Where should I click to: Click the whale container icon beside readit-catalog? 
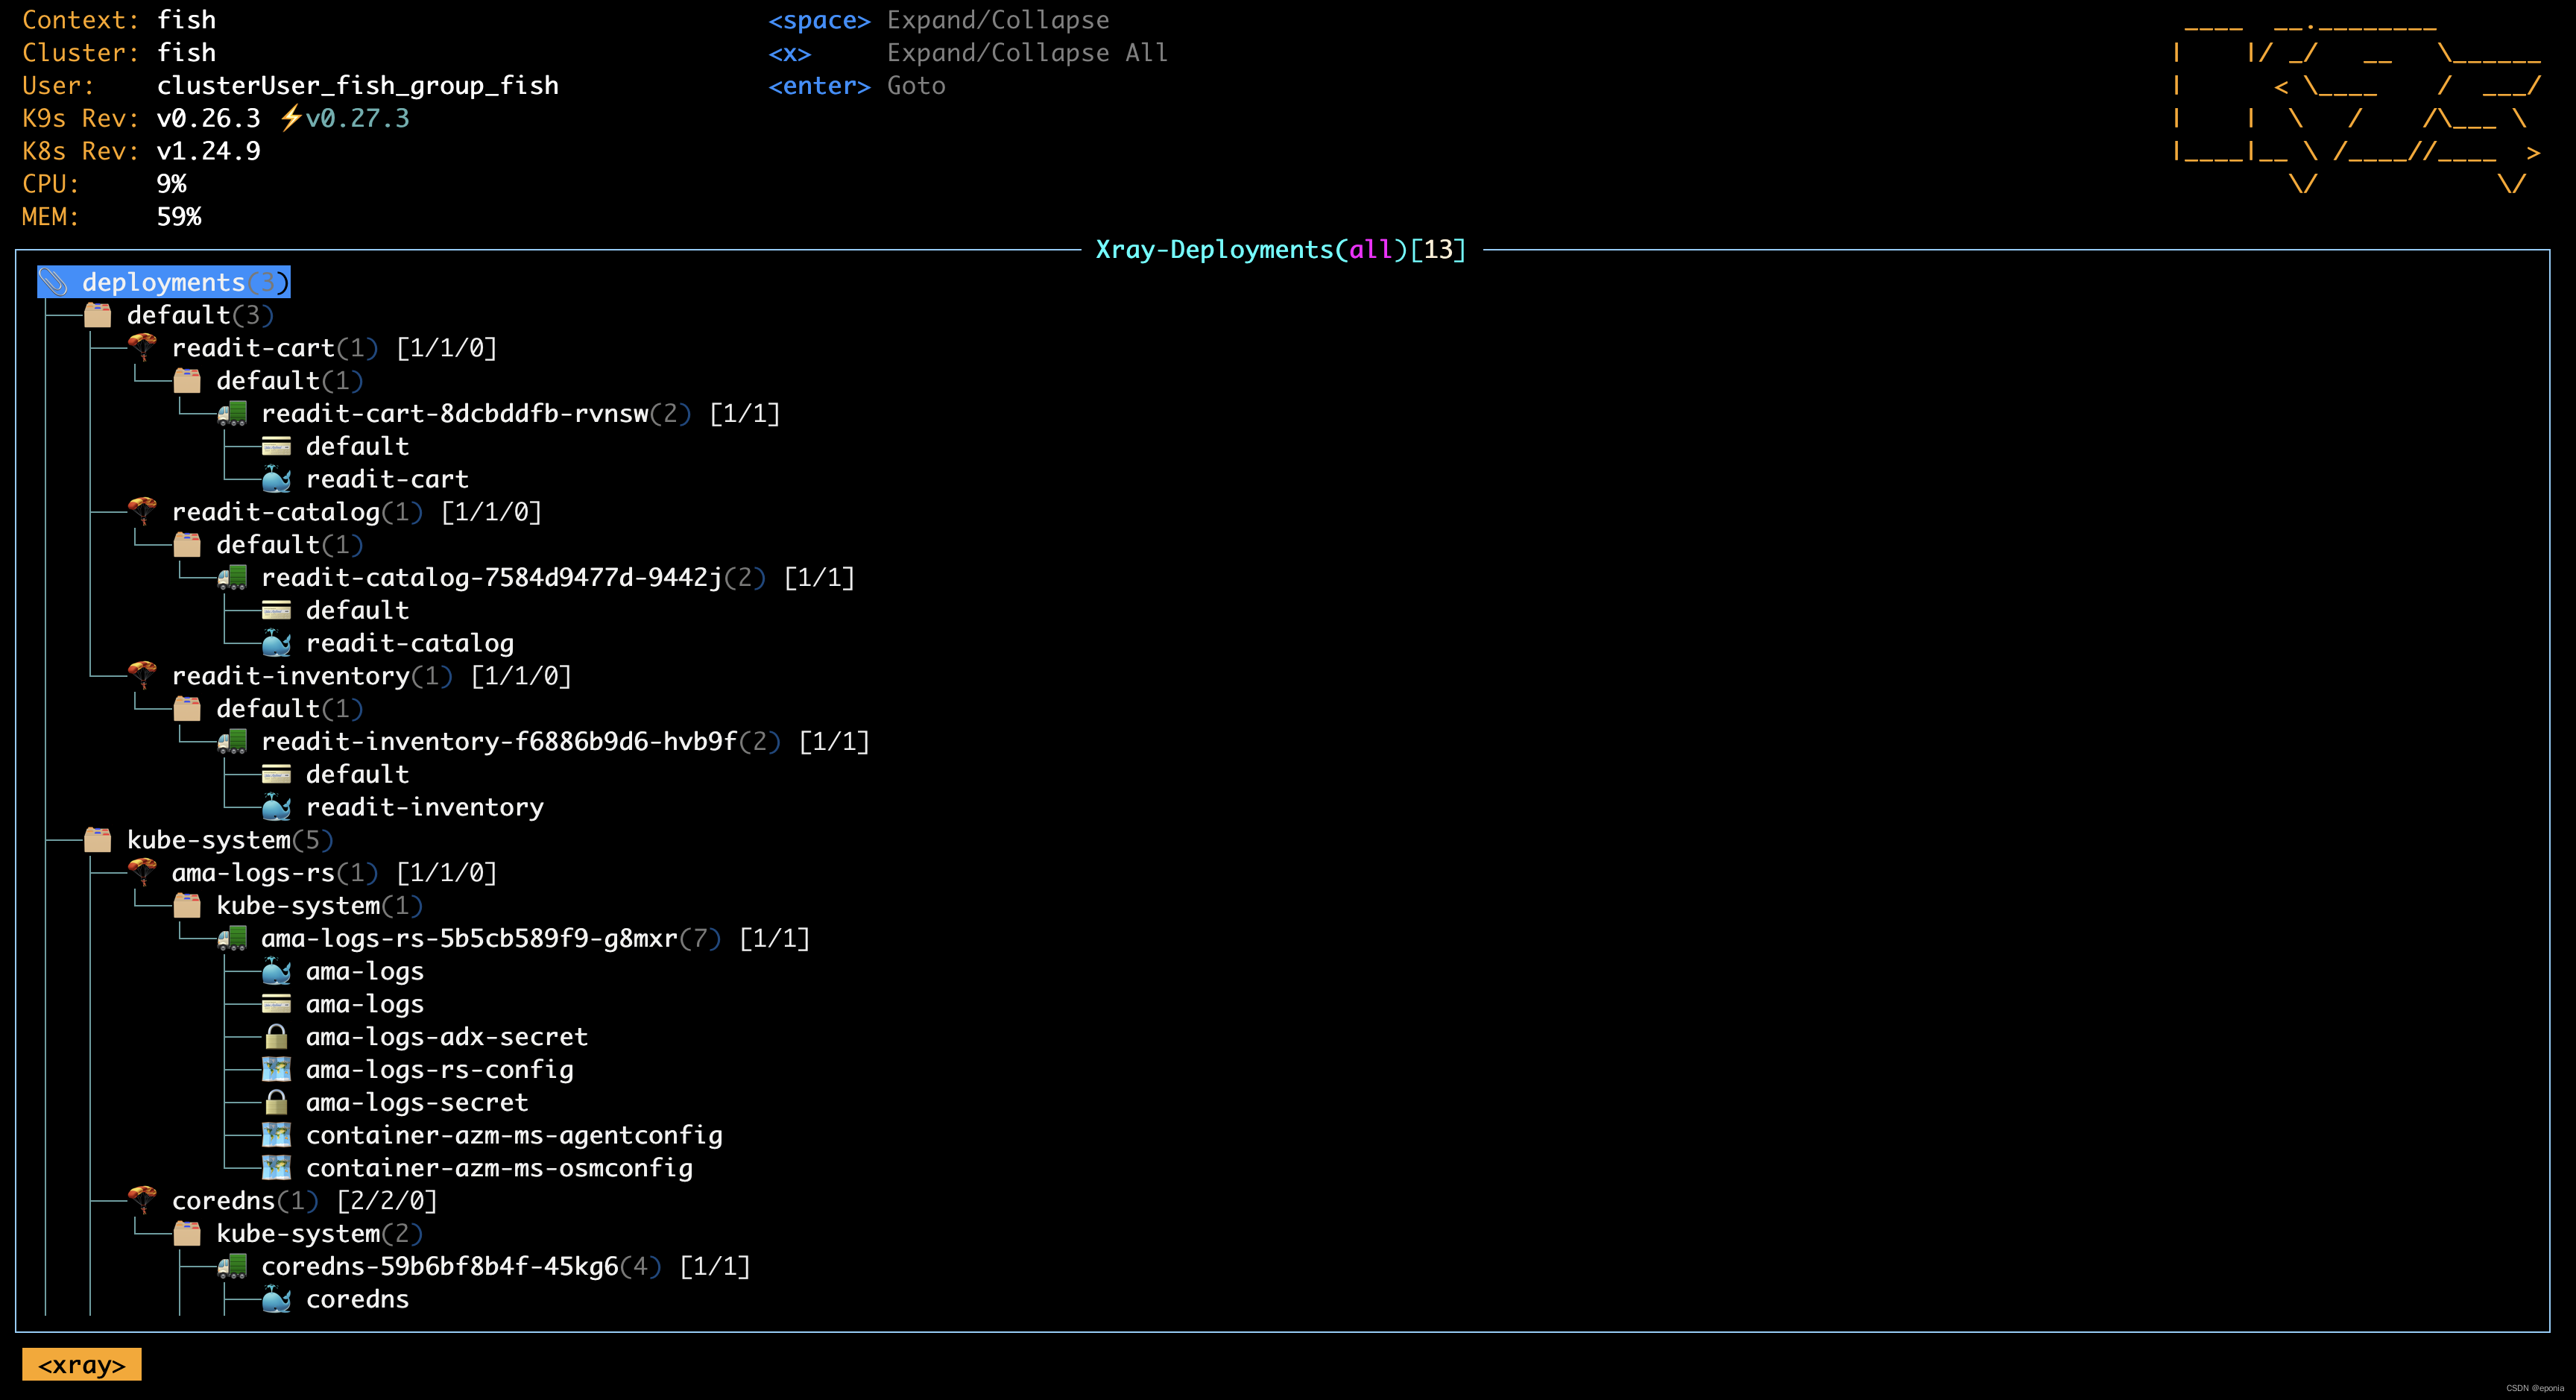(x=276, y=643)
